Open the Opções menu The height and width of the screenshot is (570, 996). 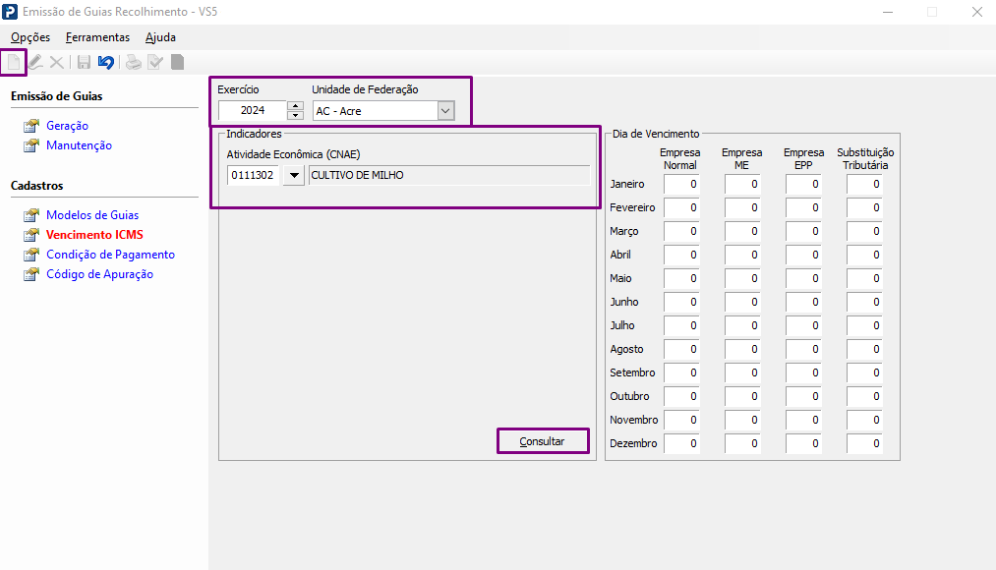point(30,37)
